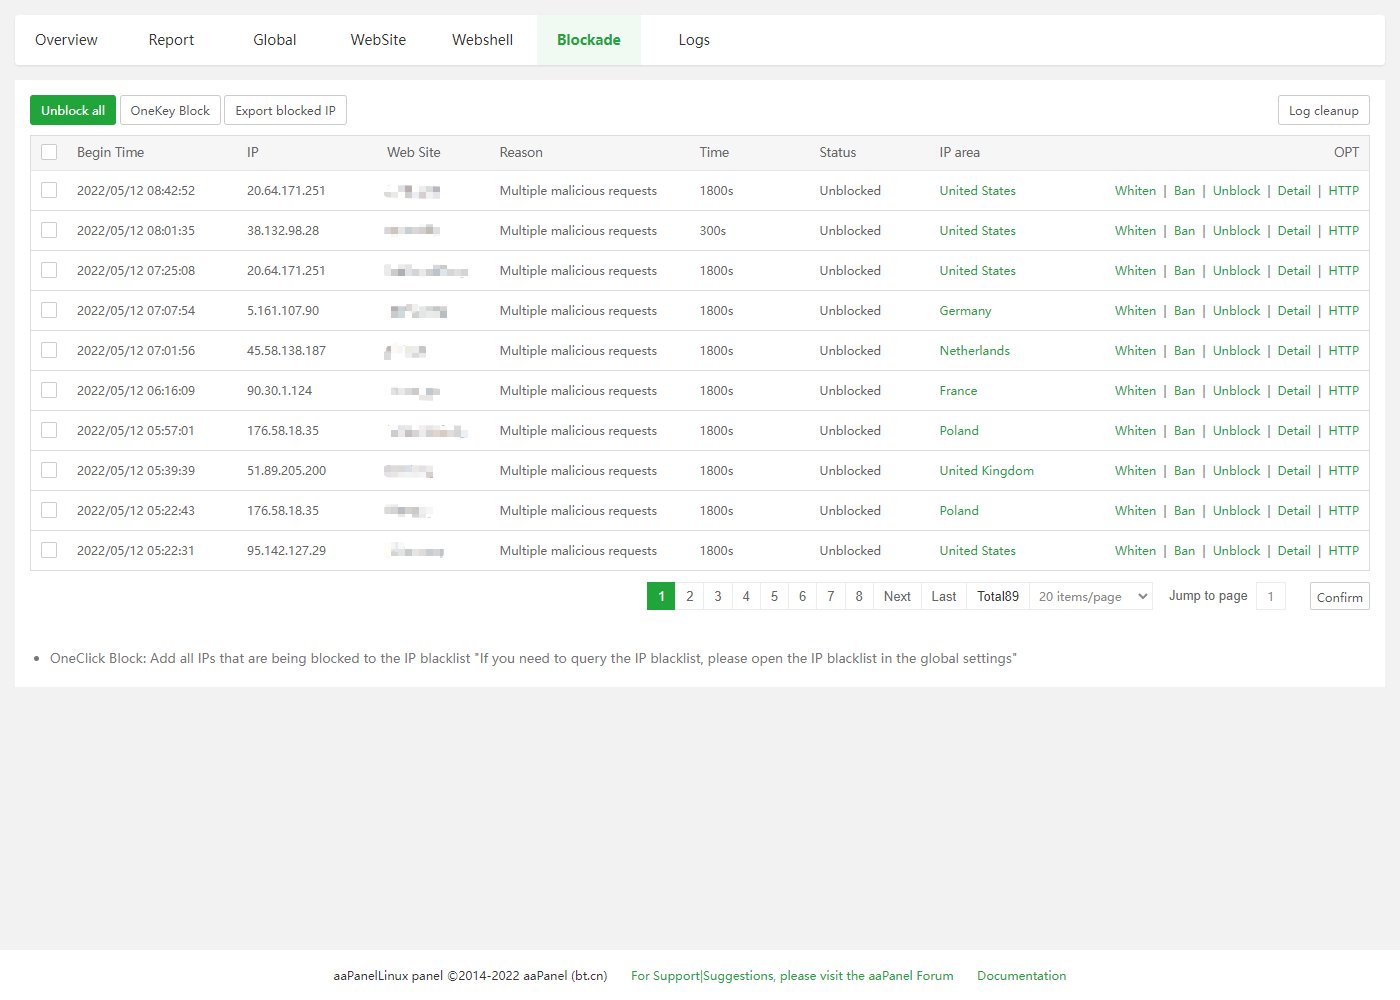This screenshot has width=1400, height=1000.
Task: Open the Overview tab
Action: 66,40
